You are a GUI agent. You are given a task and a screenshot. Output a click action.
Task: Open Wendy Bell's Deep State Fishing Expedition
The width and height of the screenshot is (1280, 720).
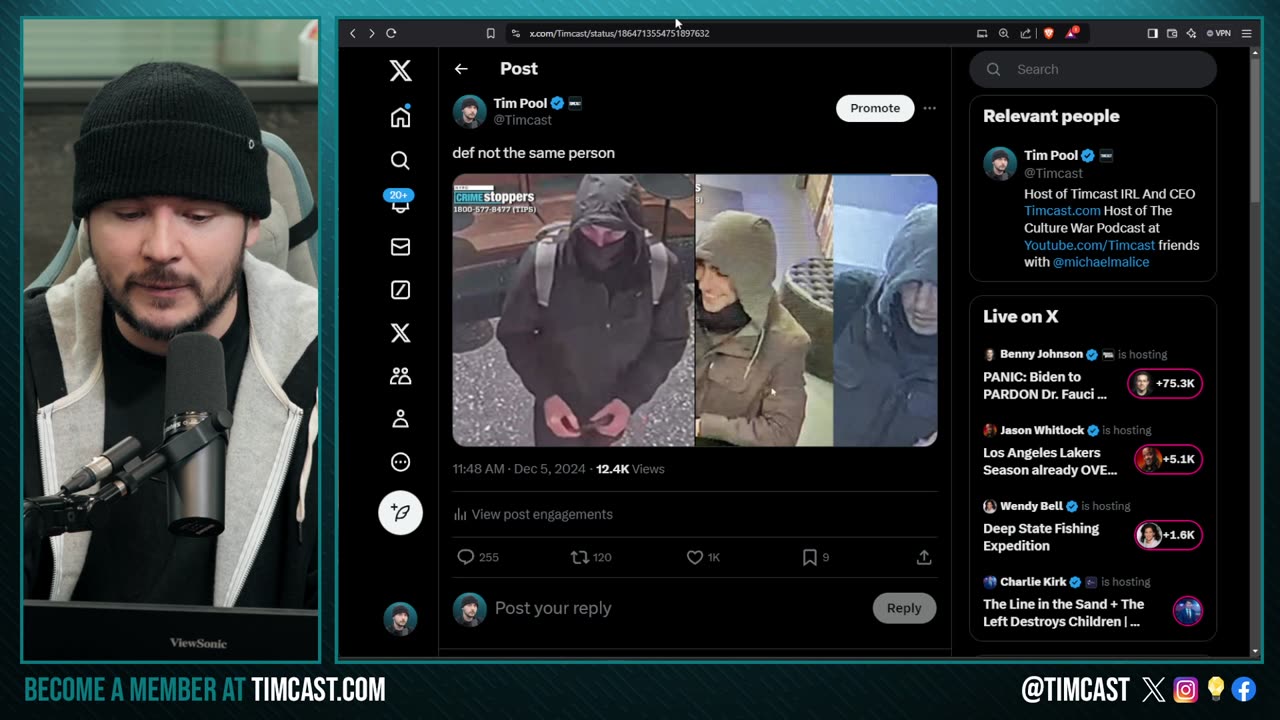[x=1041, y=537]
